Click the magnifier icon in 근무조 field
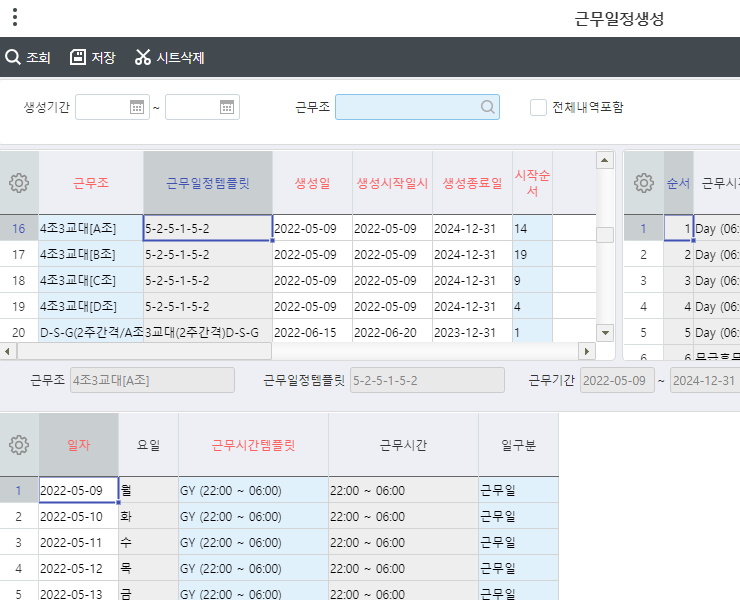This screenshot has height=600, width=740. point(487,107)
